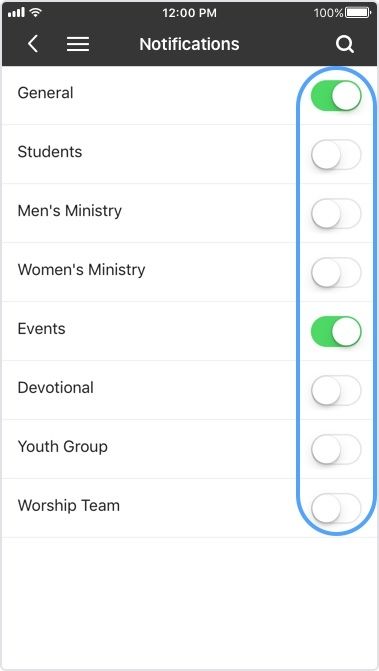Select the Devotional row label
The height and width of the screenshot is (671, 379).
coord(56,388)
